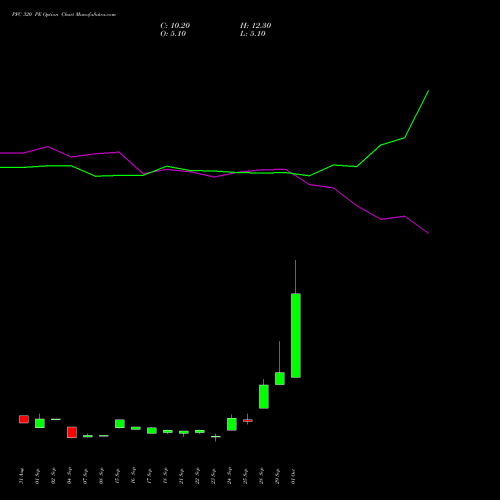Click the red candlestick for 04 Sep
This screenshot has height=500, width=500.
click(x=72, y=432)
